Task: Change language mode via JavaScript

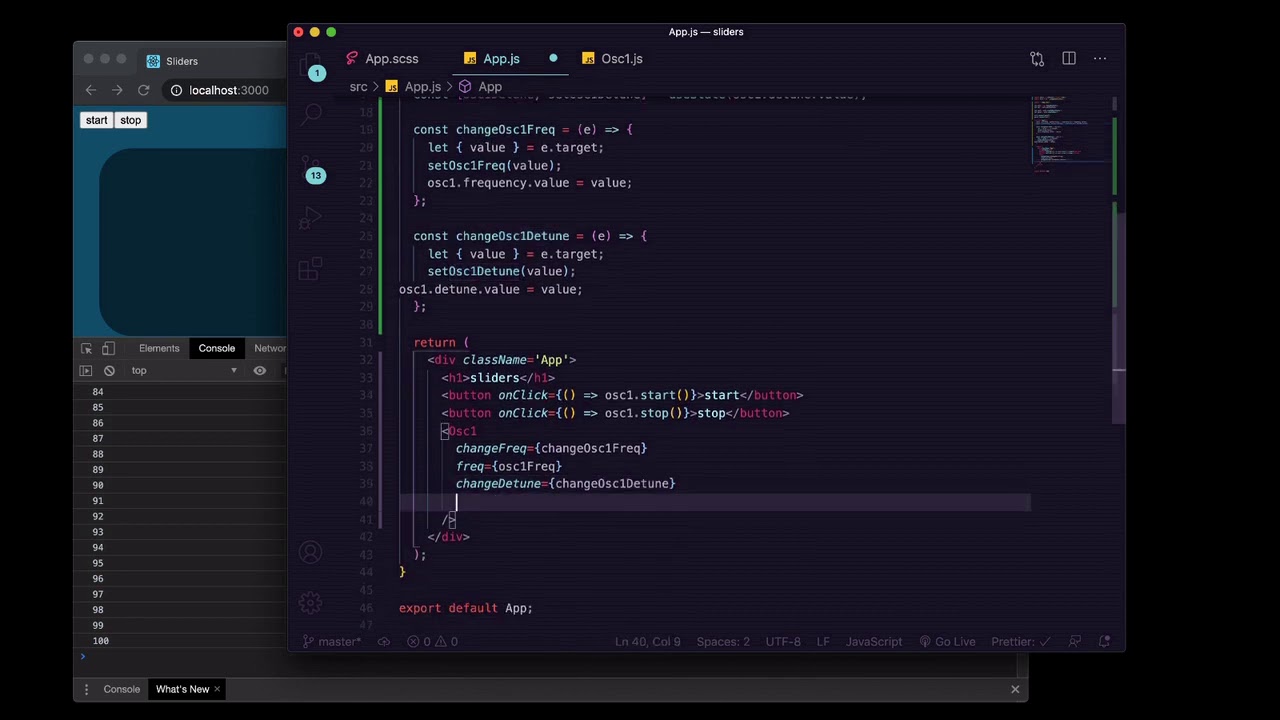Action: click(x=874, y=642)
